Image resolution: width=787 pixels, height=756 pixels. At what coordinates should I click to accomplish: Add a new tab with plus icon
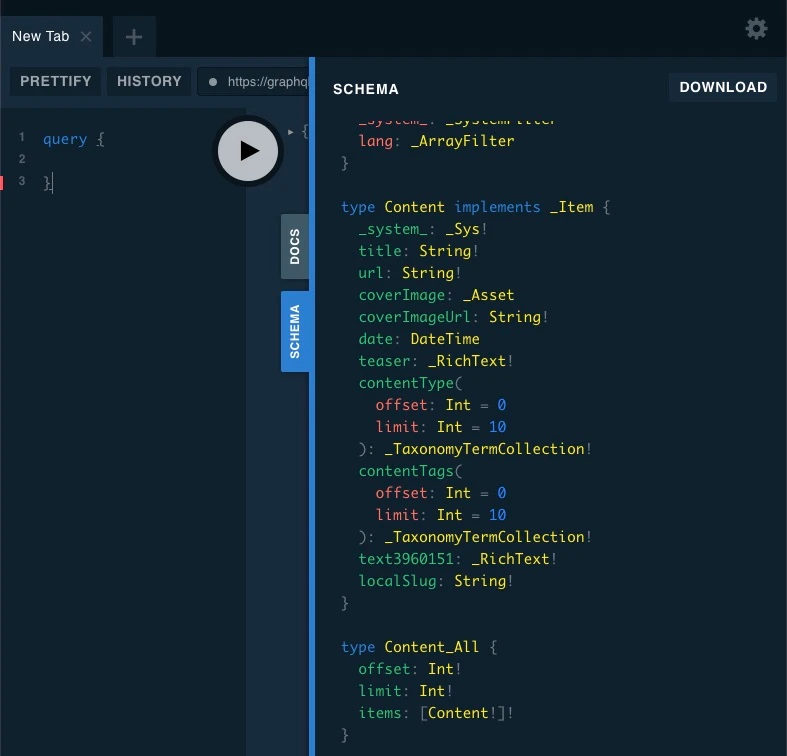[134, 37]
